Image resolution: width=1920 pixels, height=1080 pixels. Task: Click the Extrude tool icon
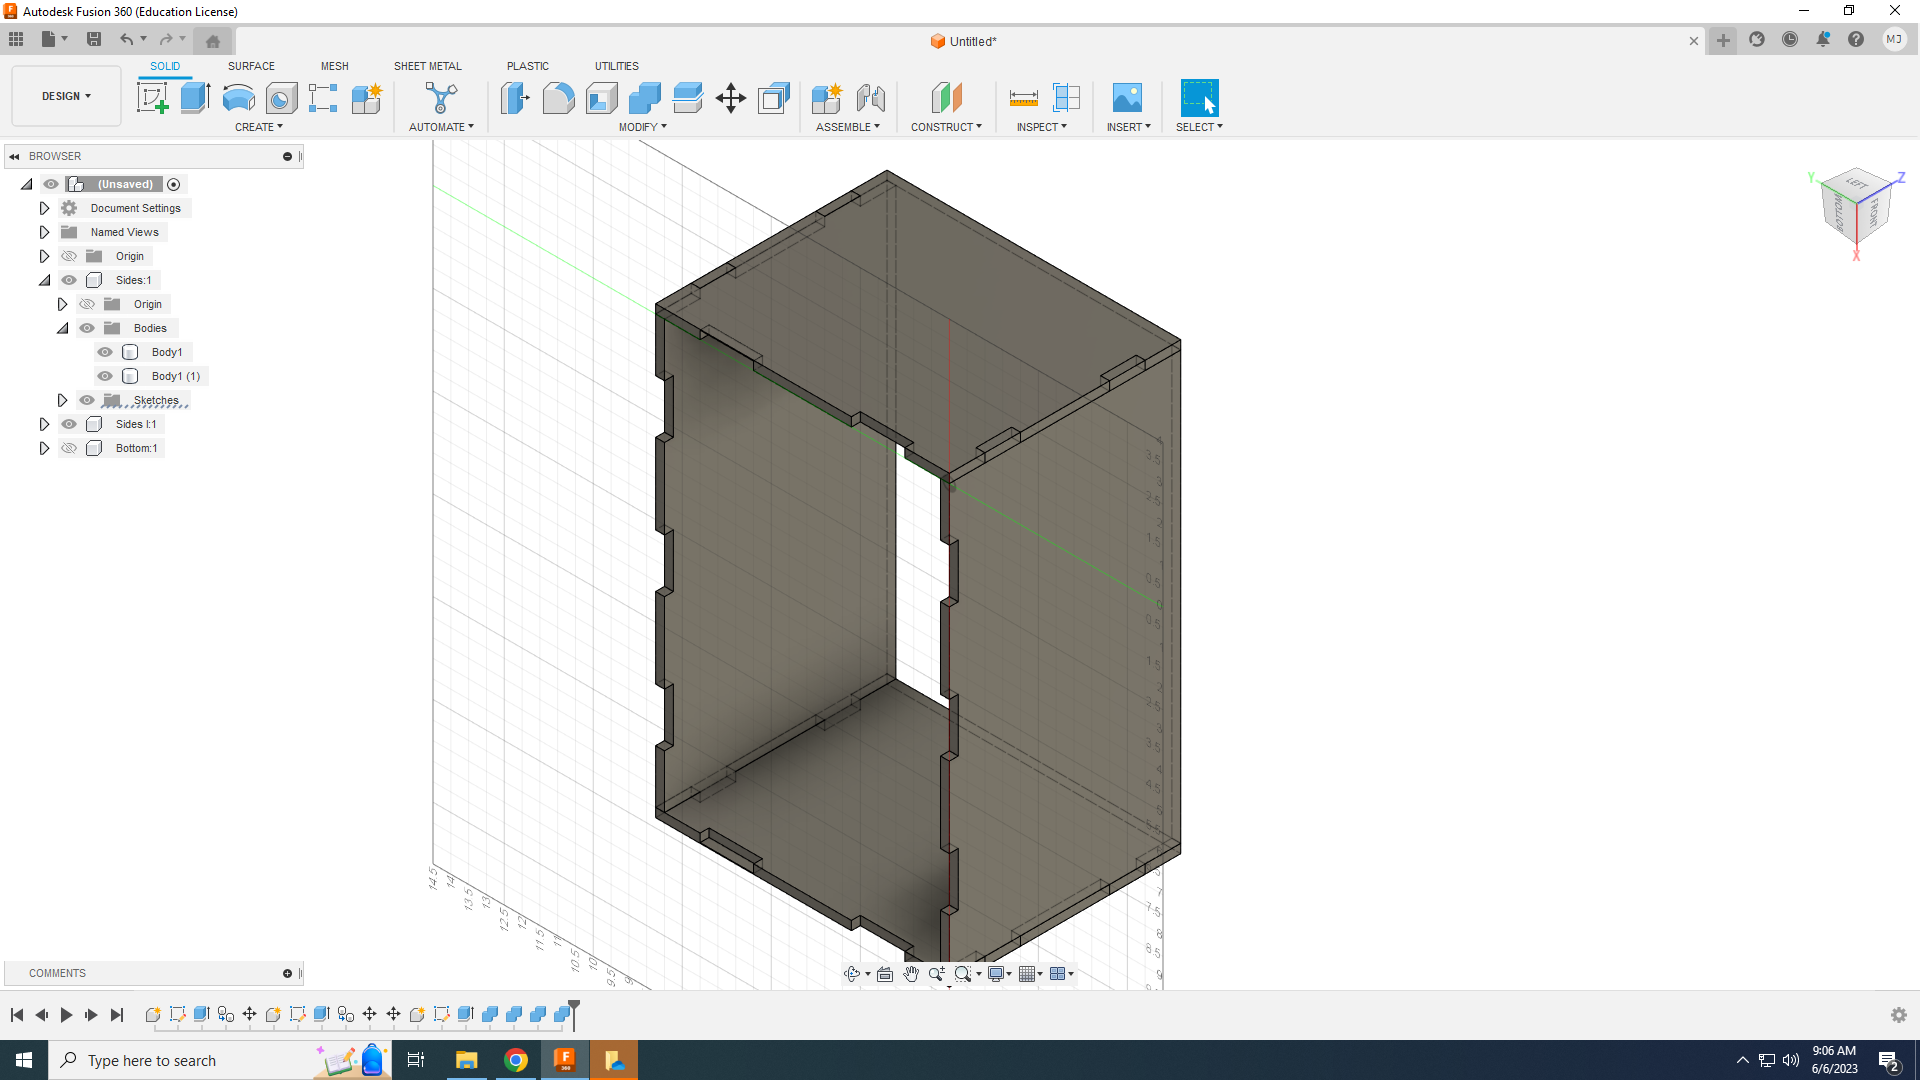click(x=195, y=98)
